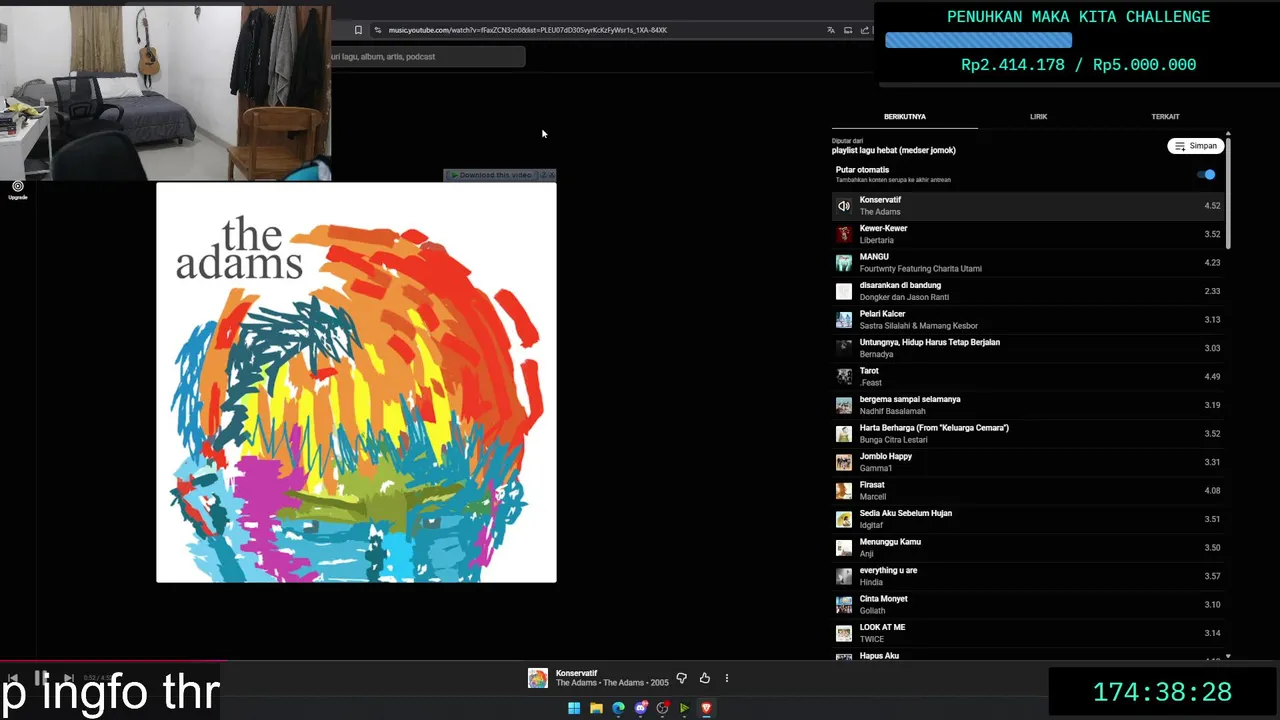Click the previous track button
This screenshot has height=720, width=1280.
[13, 678]
